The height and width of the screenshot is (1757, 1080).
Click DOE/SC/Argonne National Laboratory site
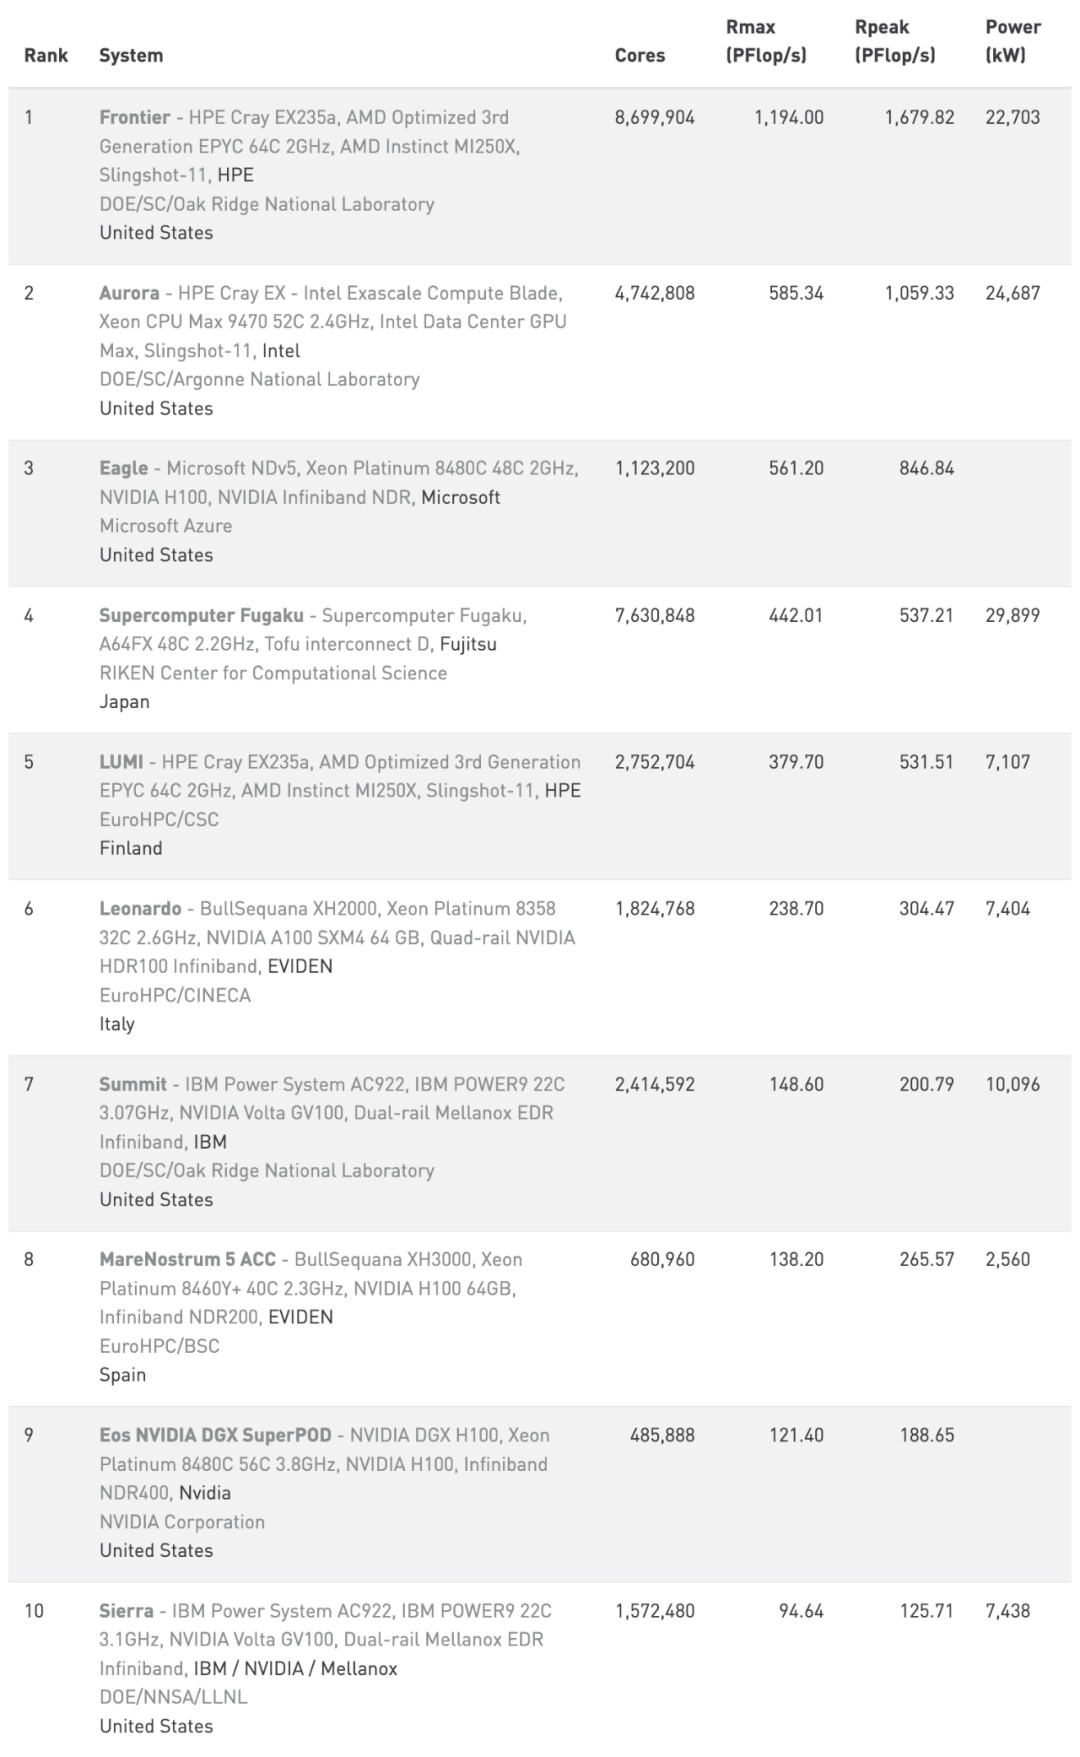coord(259,379)
